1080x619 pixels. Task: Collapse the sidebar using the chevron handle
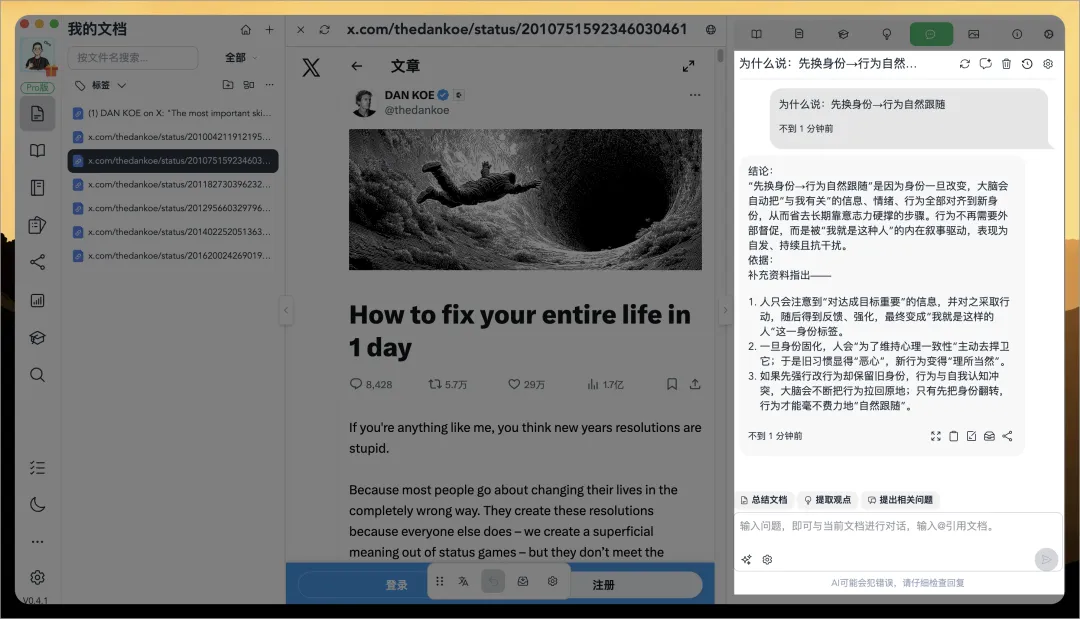tap(286, 312)
